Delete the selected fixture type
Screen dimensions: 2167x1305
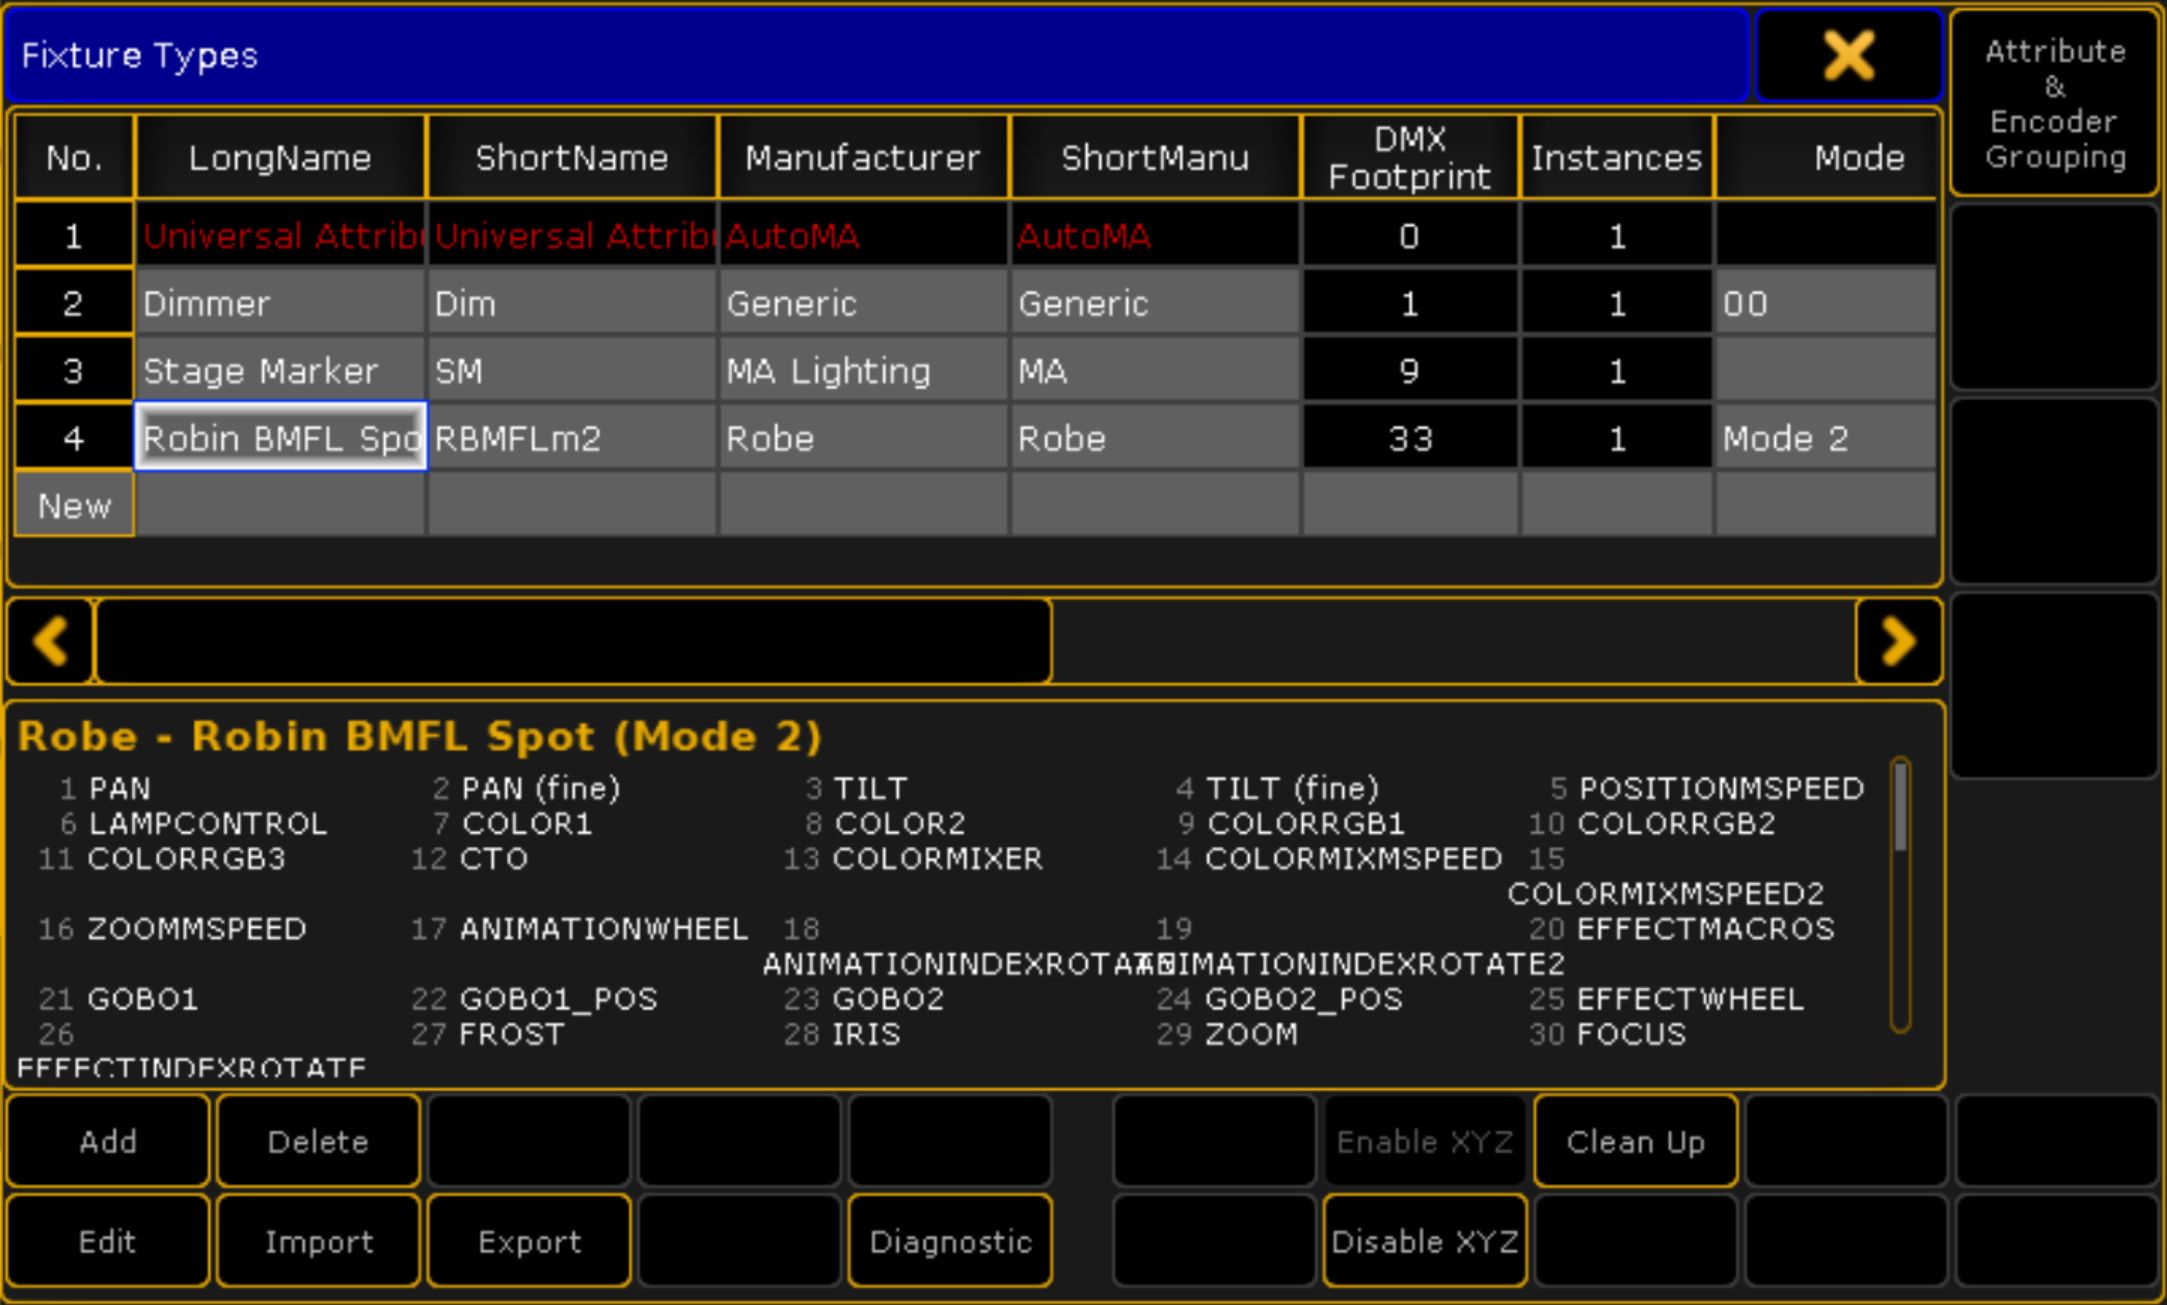(x=318, y=1141)
